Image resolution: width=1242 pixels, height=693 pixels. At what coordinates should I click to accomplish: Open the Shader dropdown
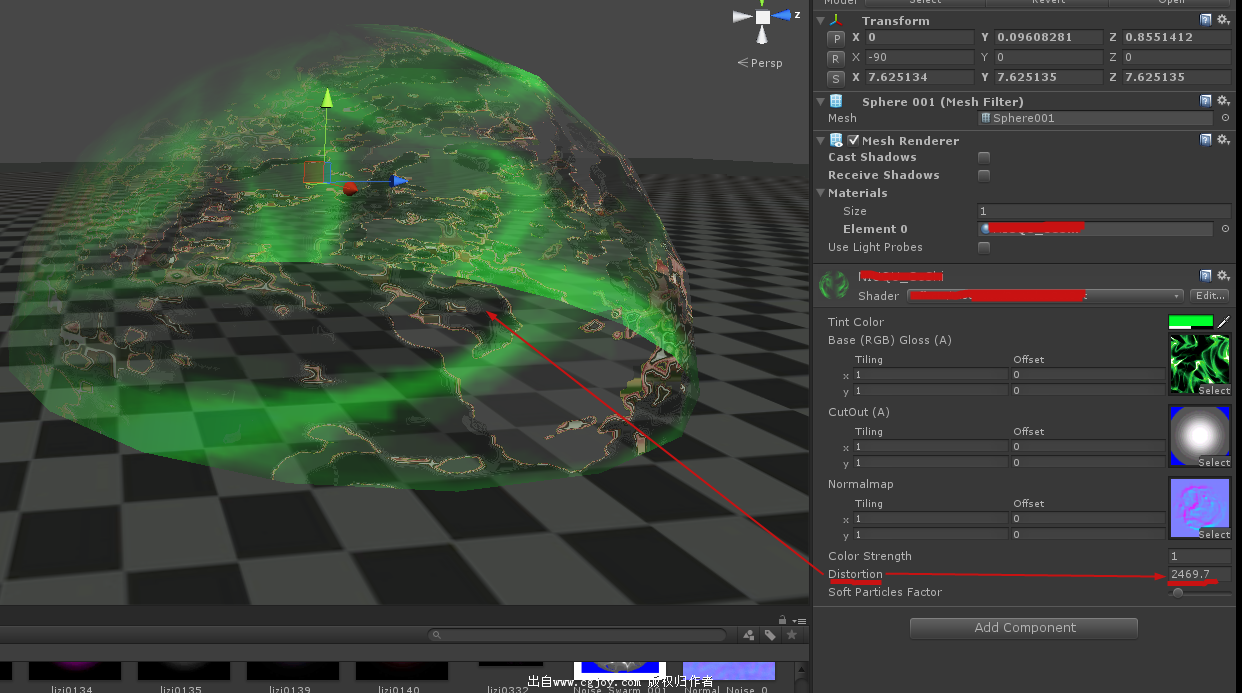pos(1045,296)
